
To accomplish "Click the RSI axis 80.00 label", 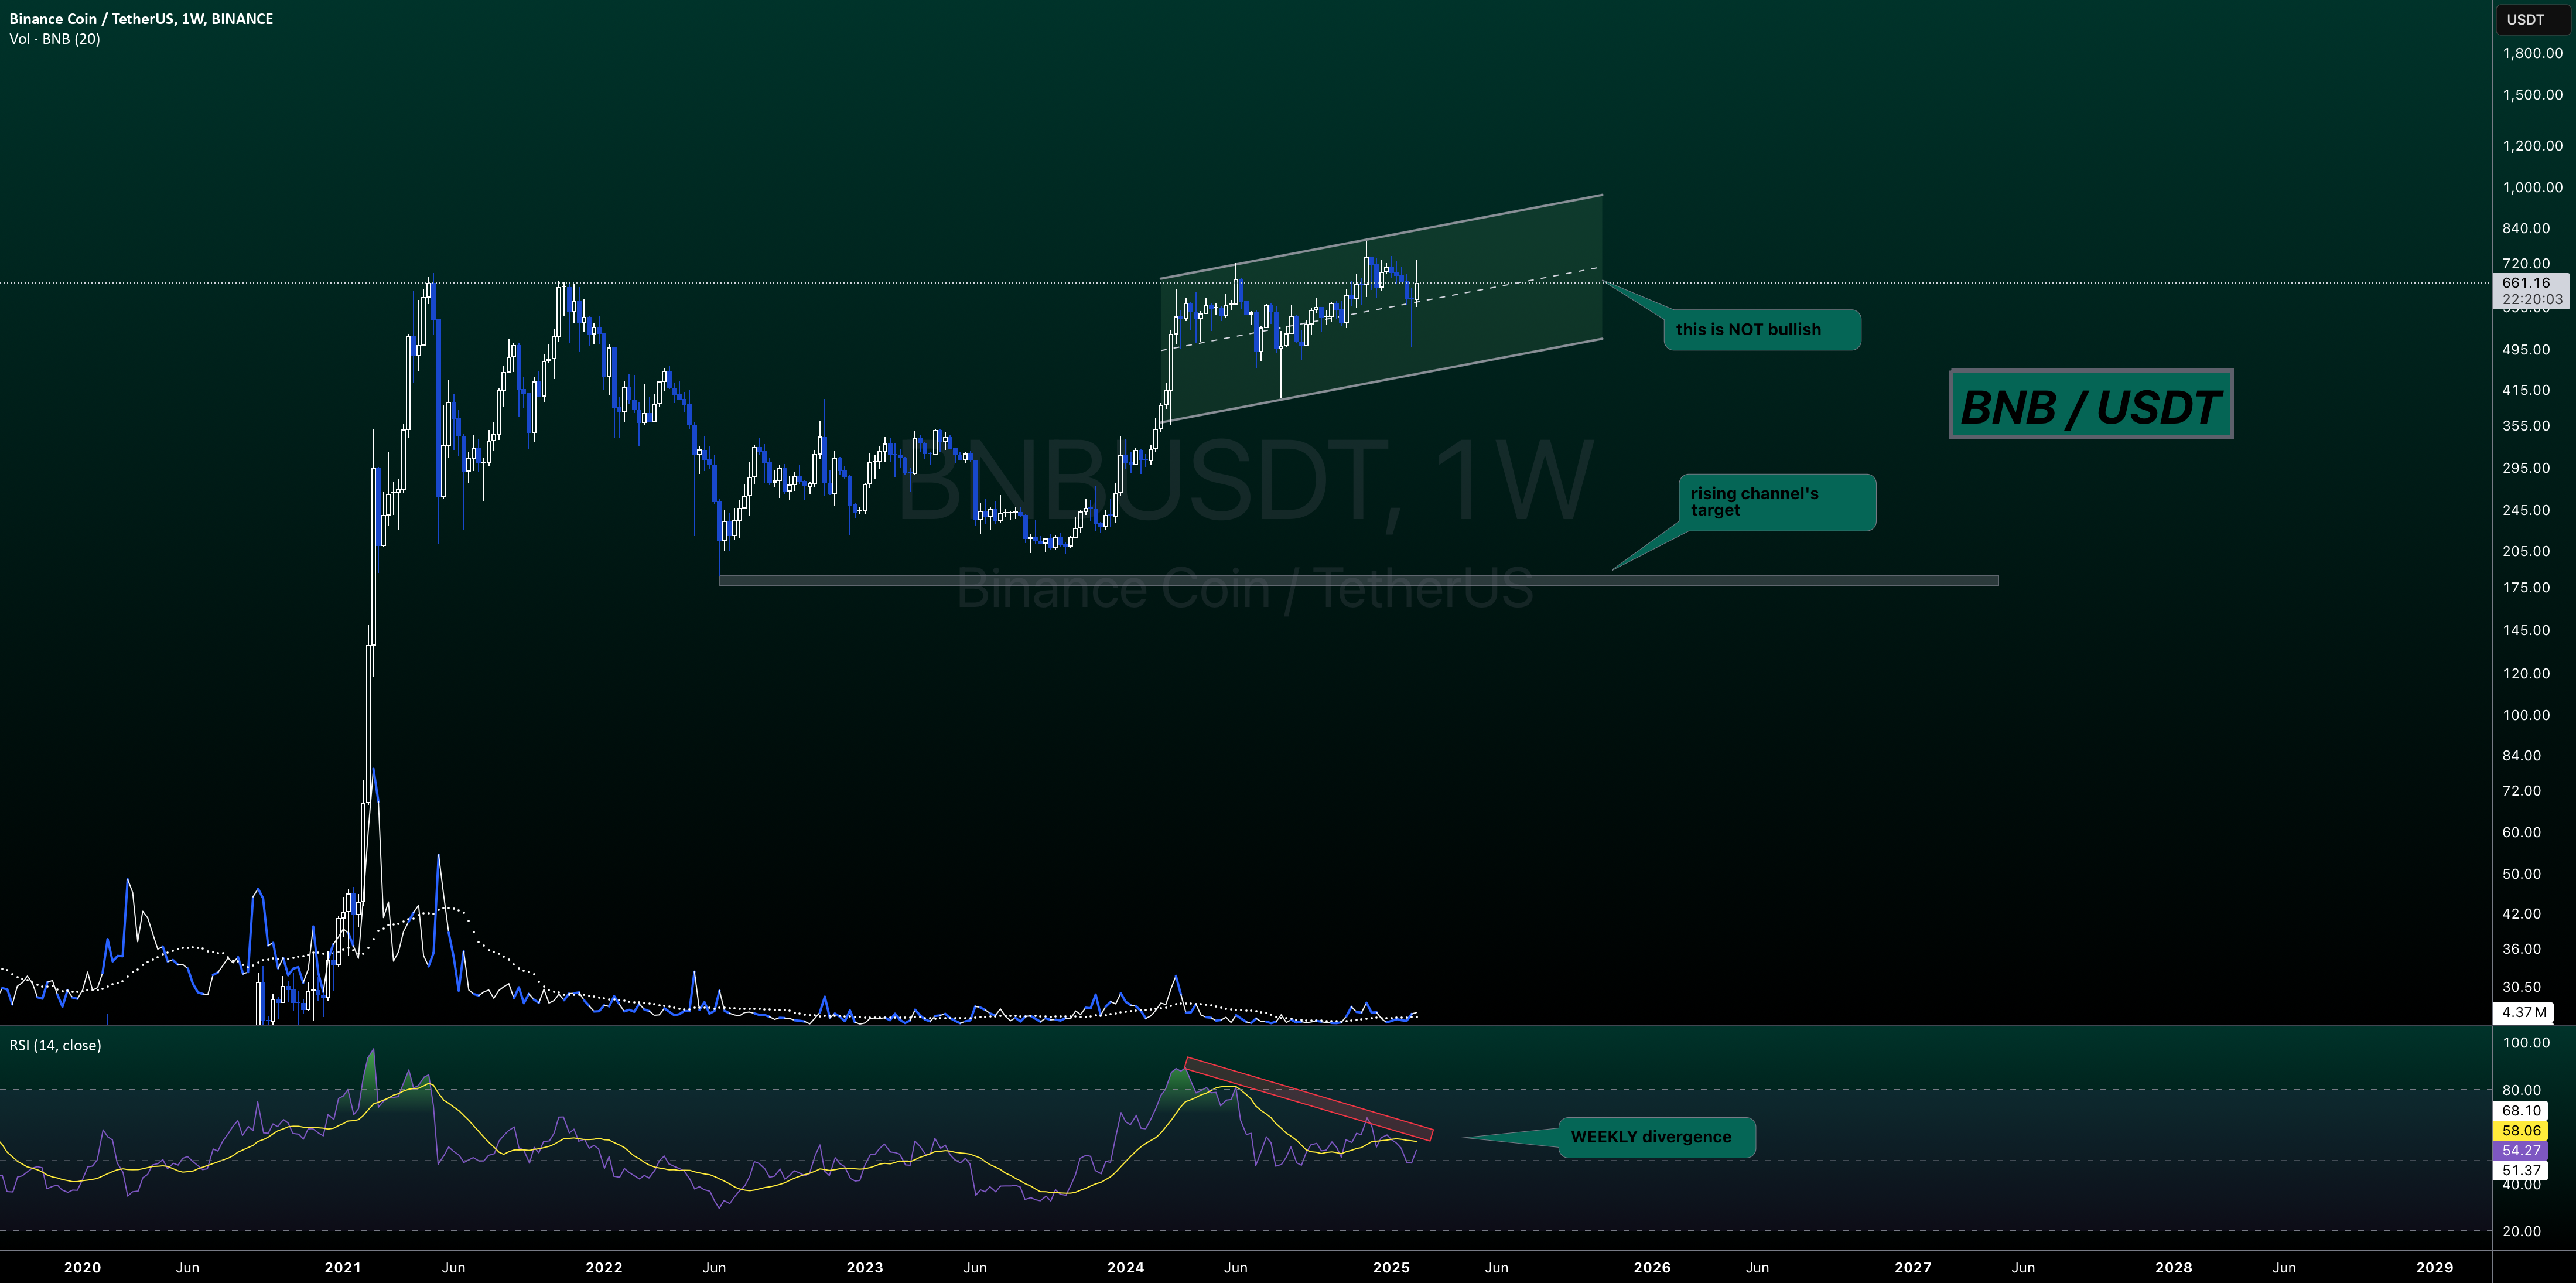I will tap(2522, 1090).
